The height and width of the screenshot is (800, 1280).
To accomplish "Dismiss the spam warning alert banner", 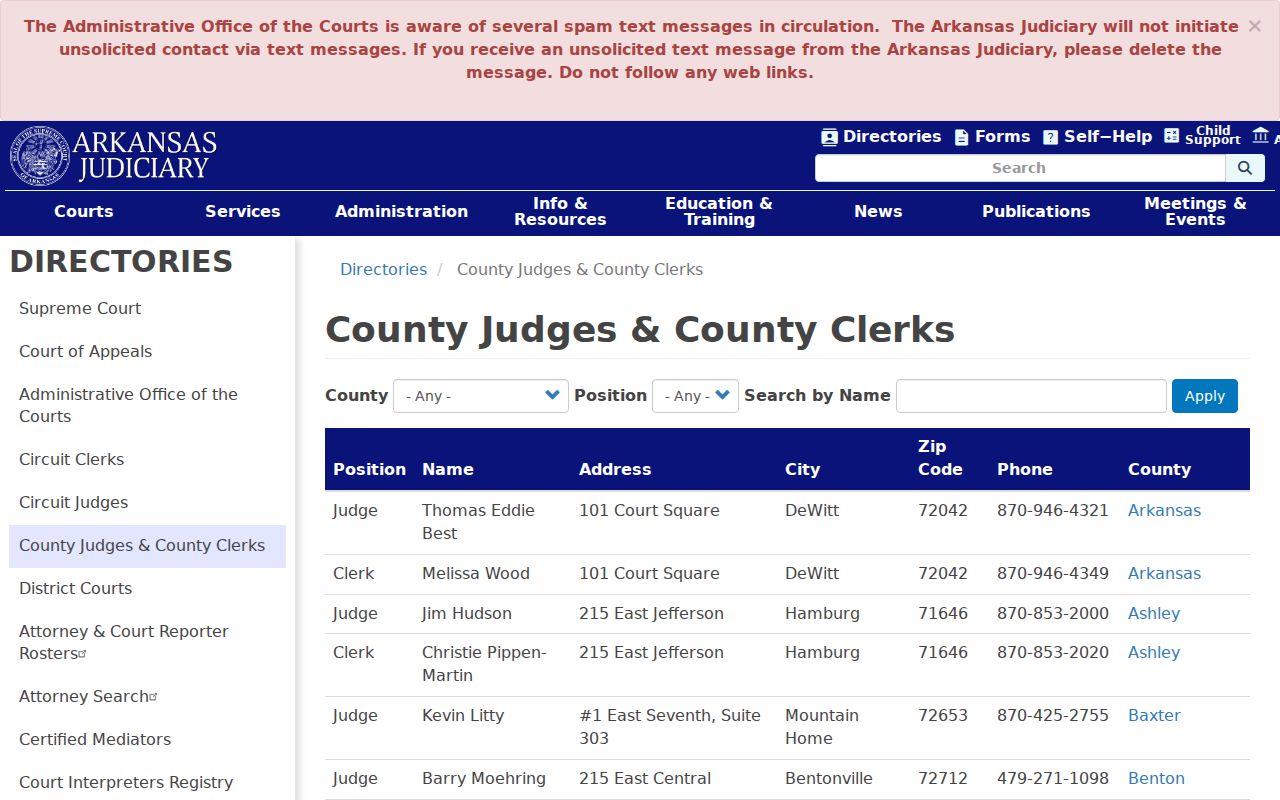I will coord(1254,26).
